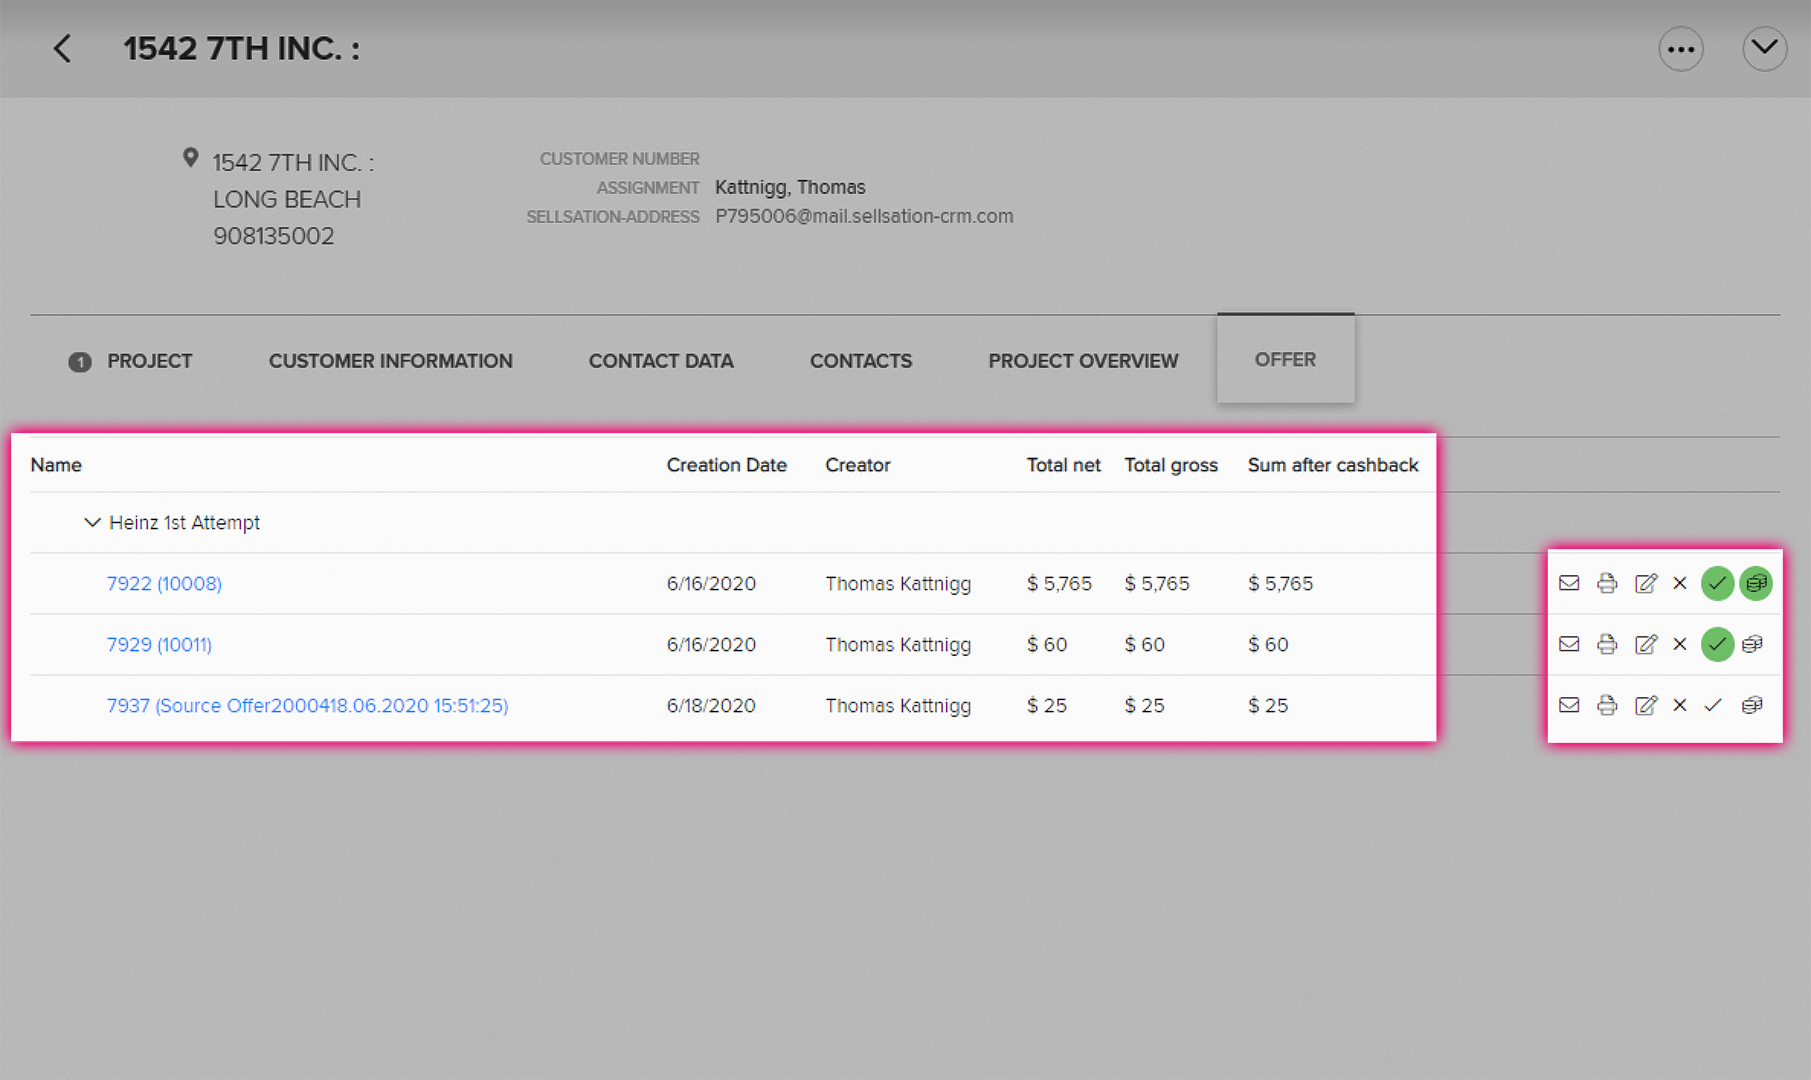The image size is (1811, 1080).
Task: Click the LONG BEACH address line
Action: tap(287, 199)
